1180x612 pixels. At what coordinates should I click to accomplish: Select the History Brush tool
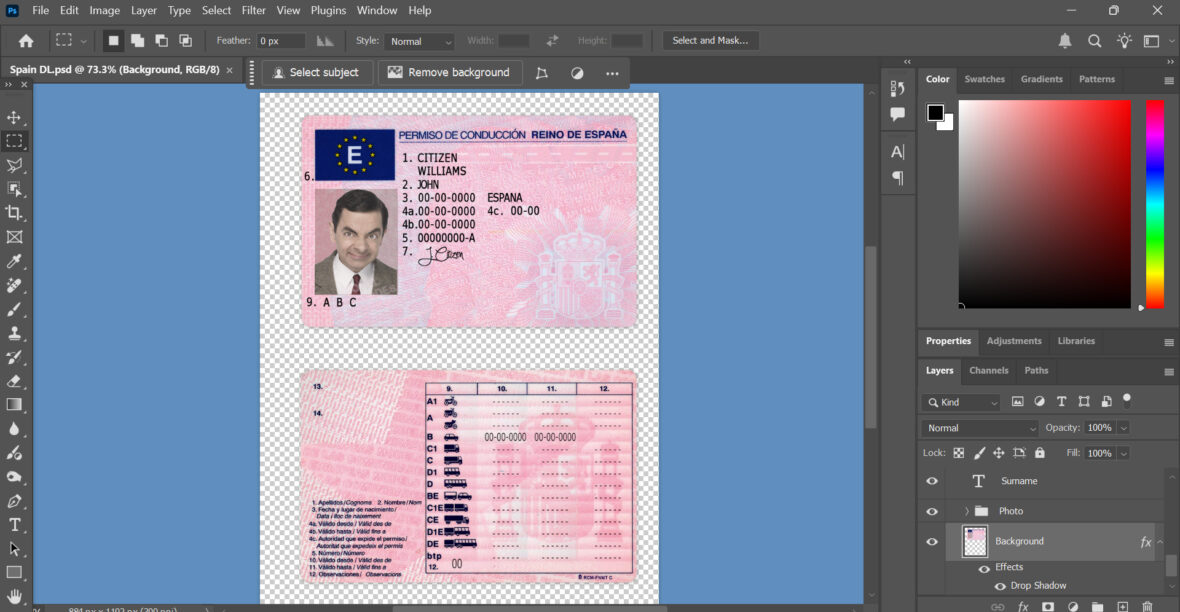tap(14, 357)
